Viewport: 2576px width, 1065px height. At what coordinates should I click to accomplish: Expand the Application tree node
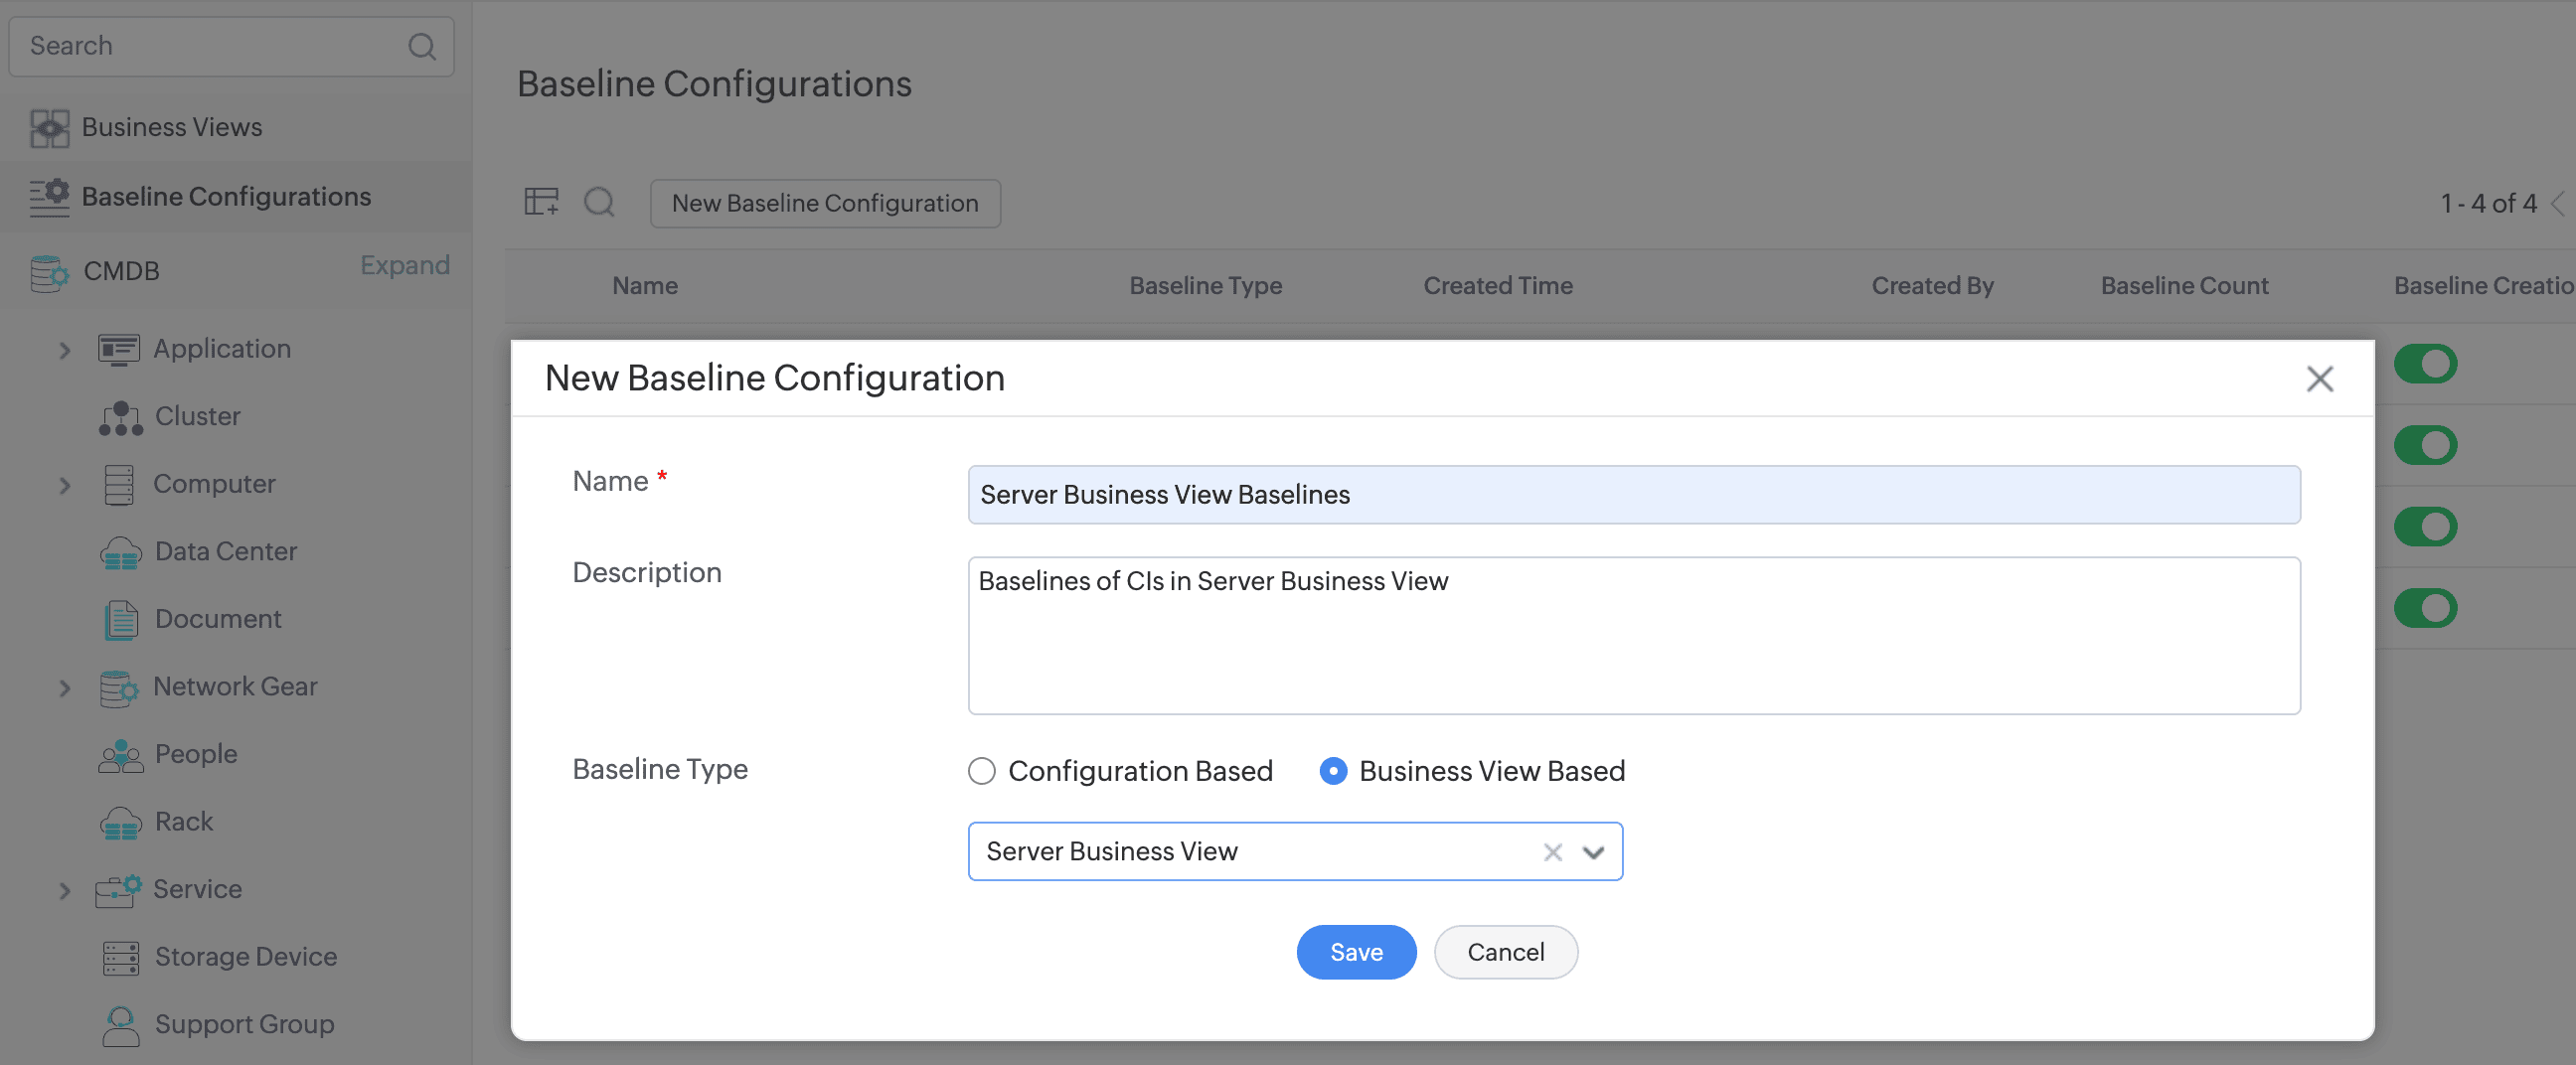pyautogui.click(x=64, y=350)
